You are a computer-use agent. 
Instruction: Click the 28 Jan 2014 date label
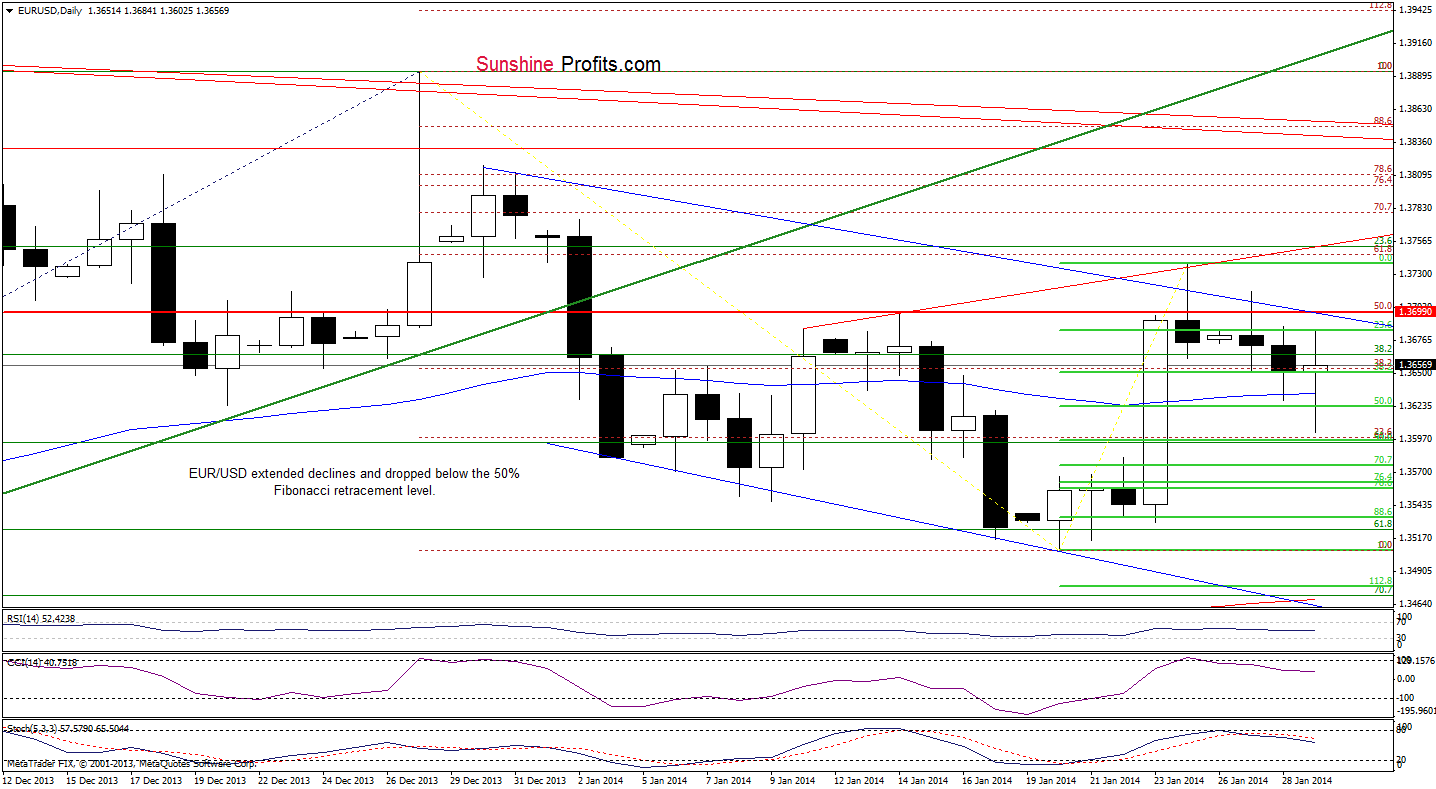pyautogui.click(x=1307, y=780)
